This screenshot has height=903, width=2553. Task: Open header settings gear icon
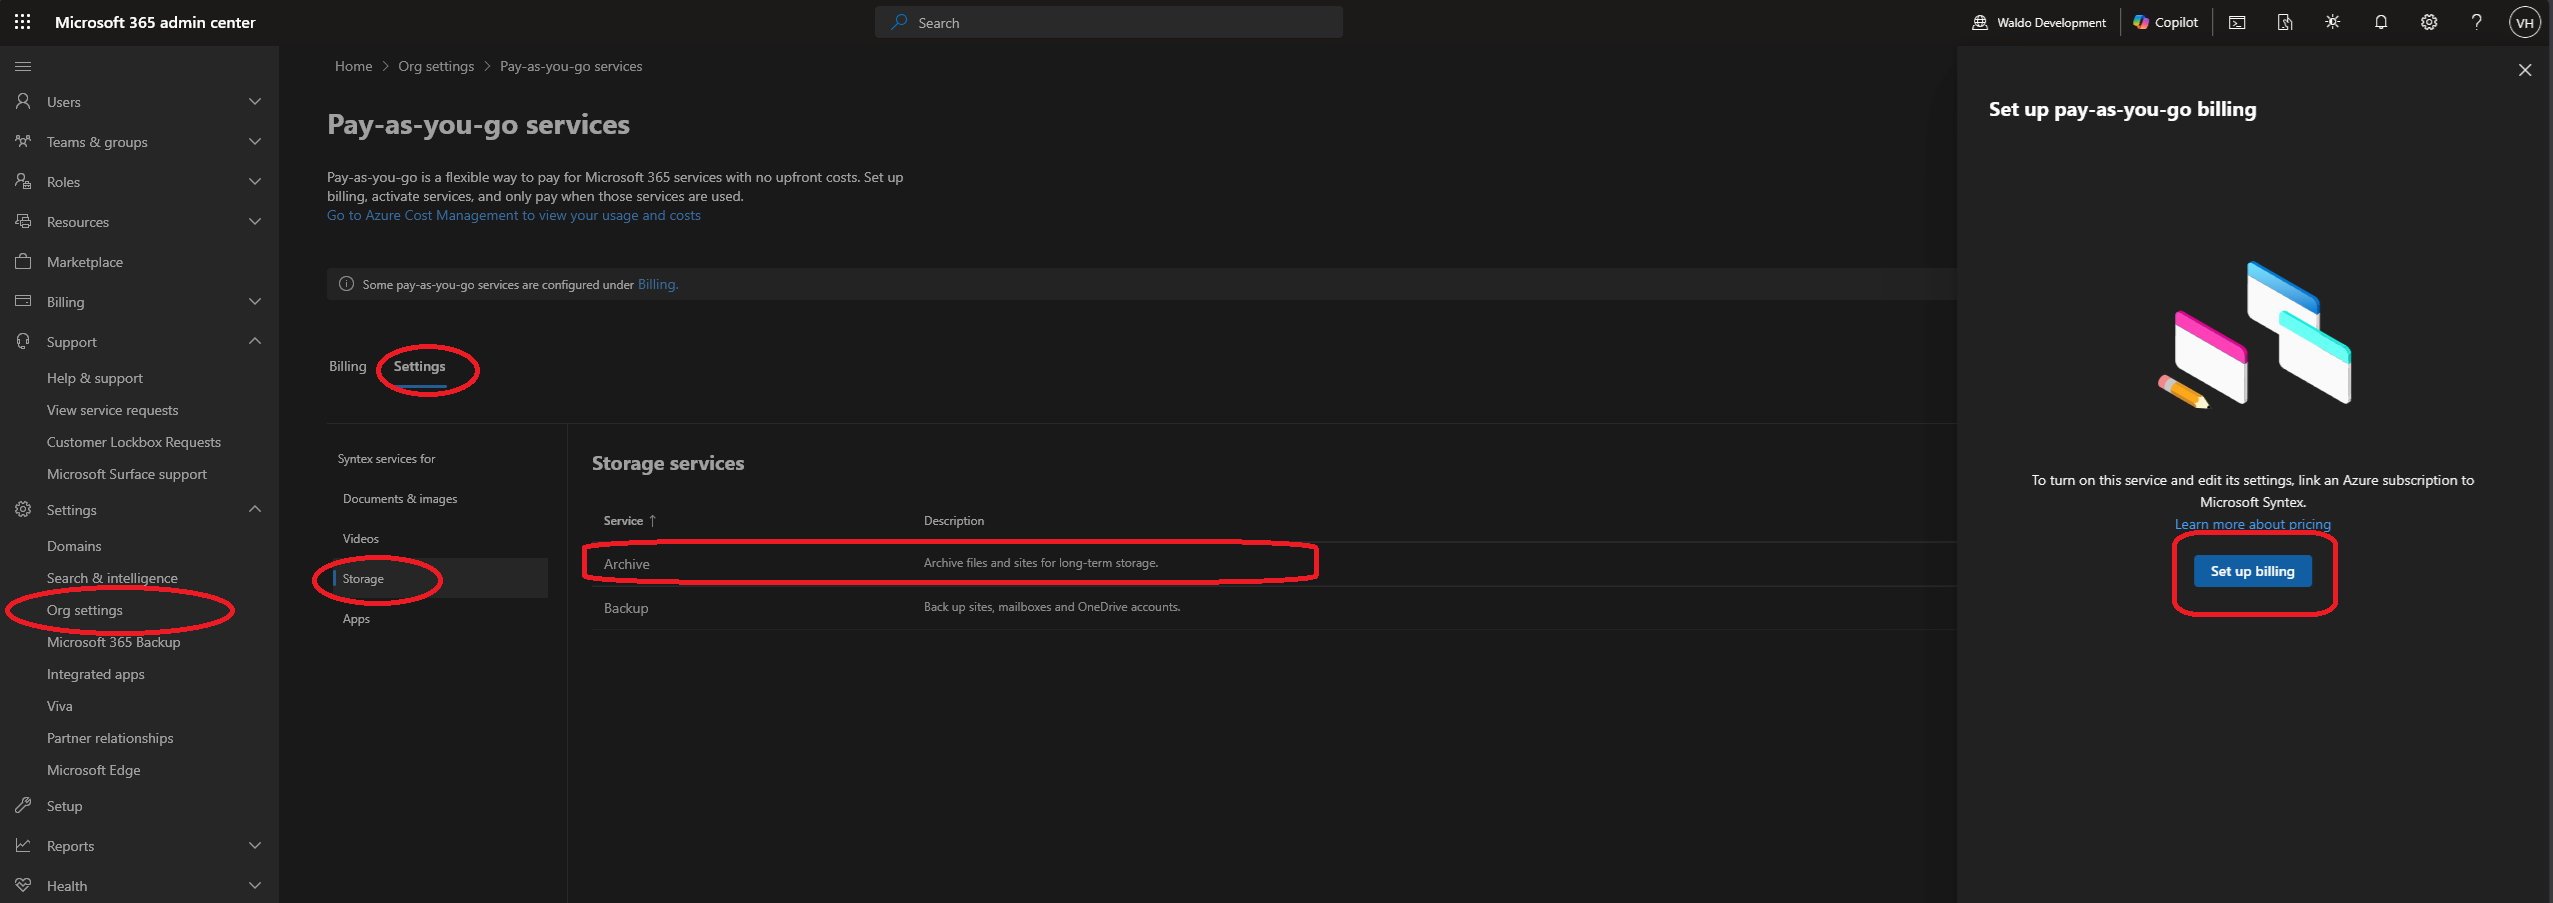click(2429, 22)
